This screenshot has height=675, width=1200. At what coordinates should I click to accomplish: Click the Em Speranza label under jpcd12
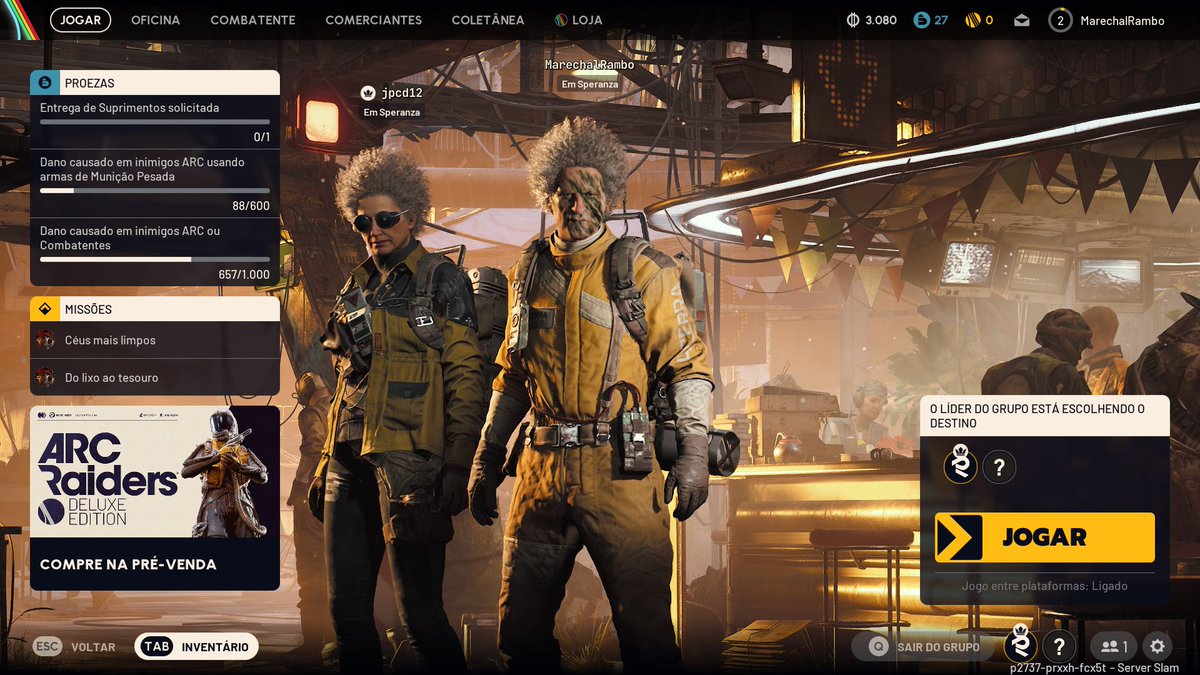[x=392, y=113]
